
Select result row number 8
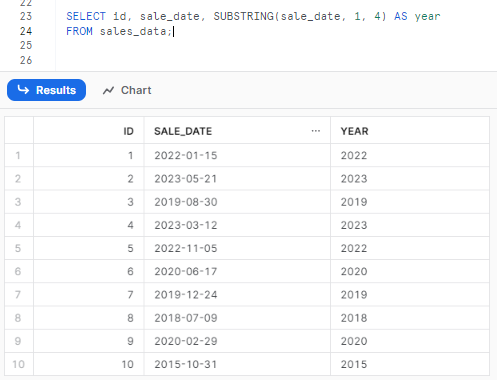[19, 318]
